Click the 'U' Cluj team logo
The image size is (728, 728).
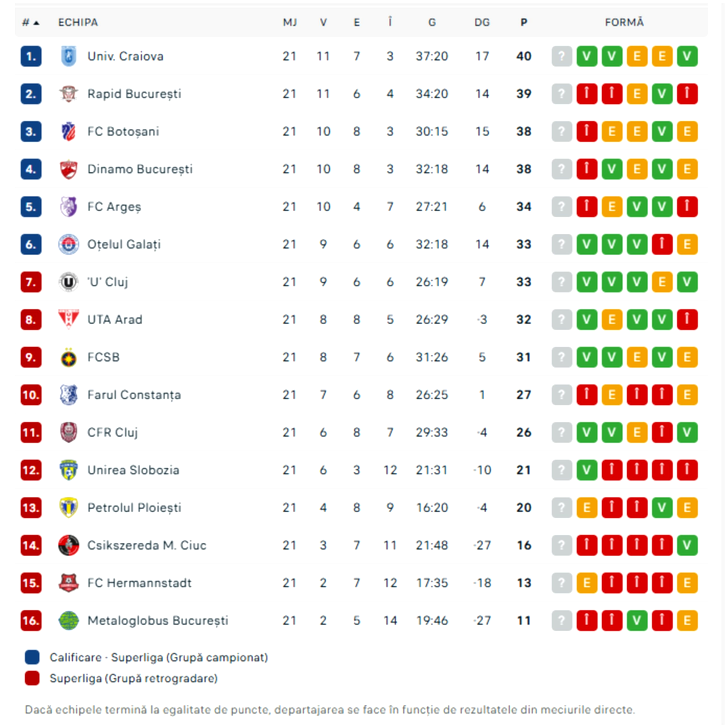click(x=68, y=282)
